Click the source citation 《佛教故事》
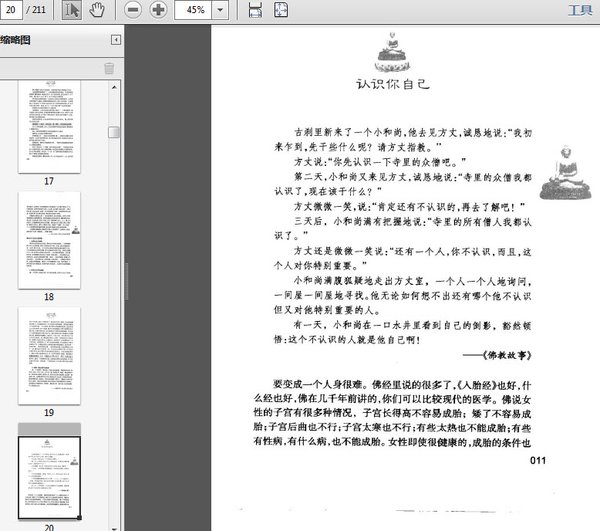This screenshot has height=531, width=600. pyautogui.click(x=507, y=355)
